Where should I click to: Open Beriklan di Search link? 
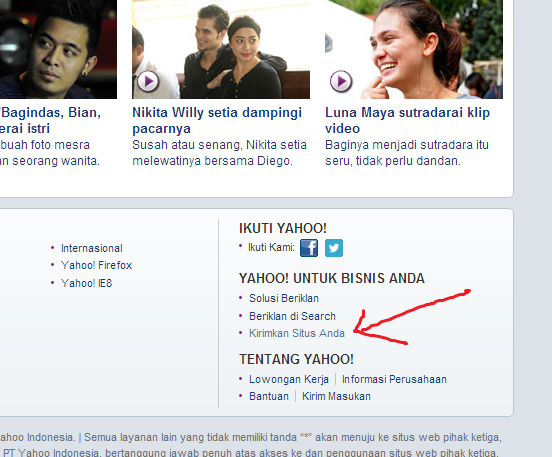tap(292, 316)
